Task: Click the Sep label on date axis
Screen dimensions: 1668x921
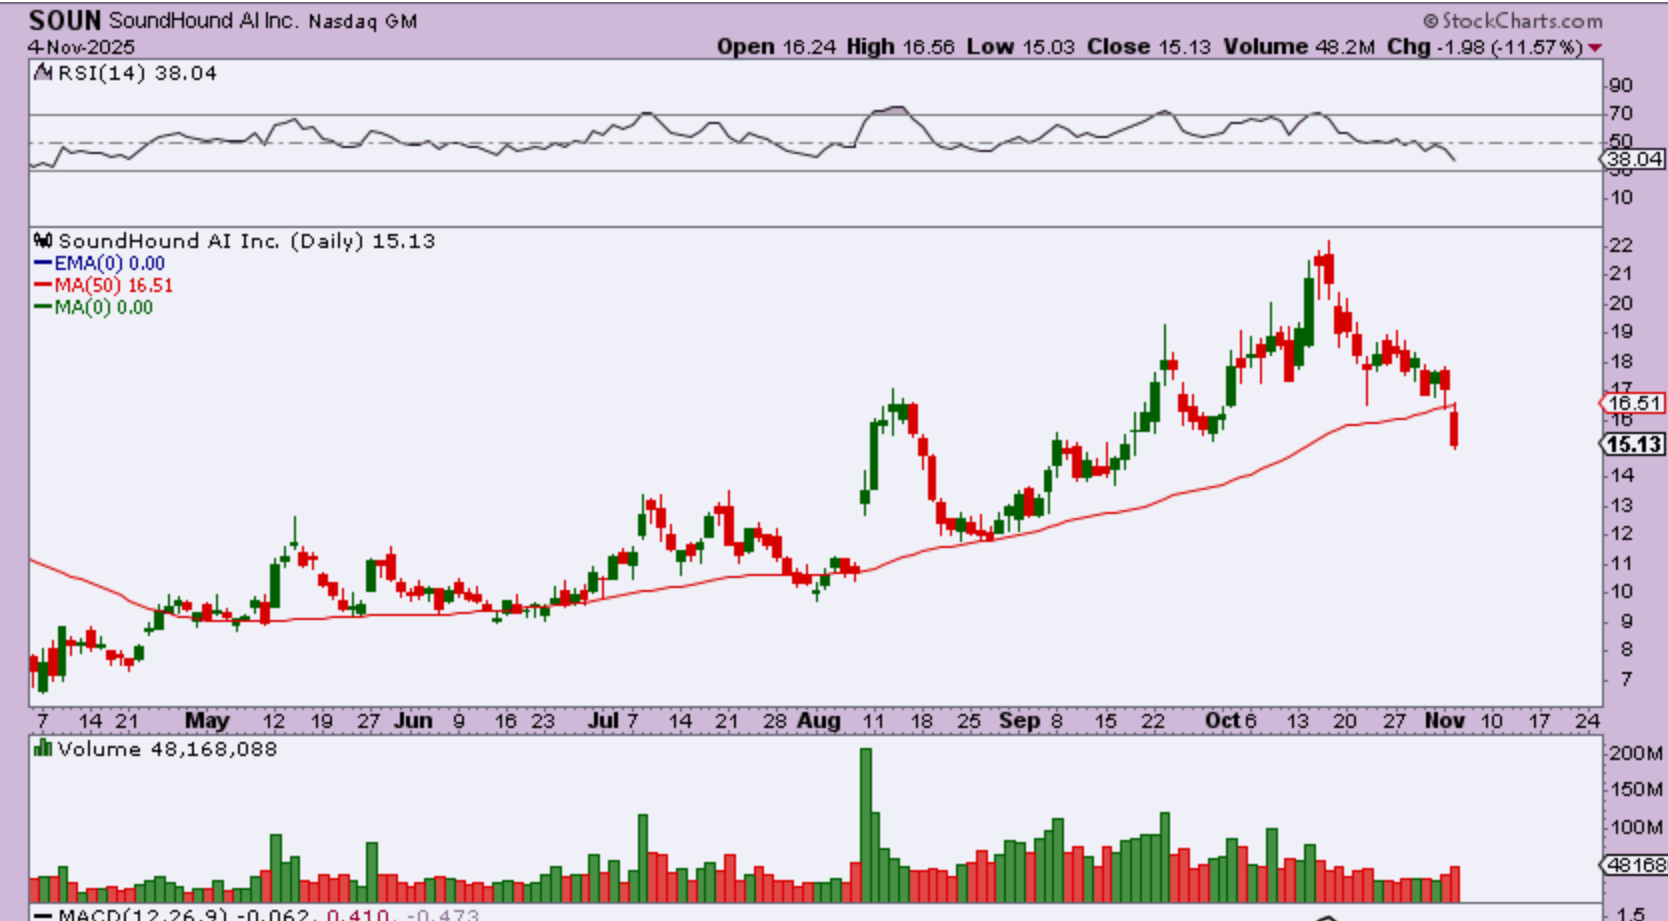Action: coord(1019,720)
